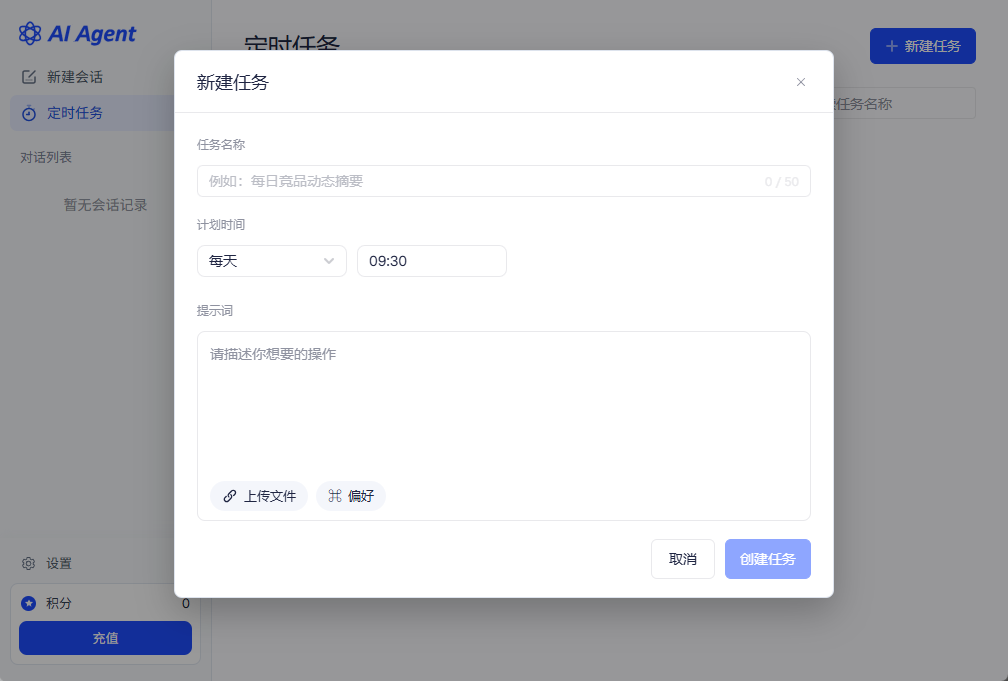Click the 计划时间 label
The height and width of the screenshot is (681, 1008).
(220, 224)
